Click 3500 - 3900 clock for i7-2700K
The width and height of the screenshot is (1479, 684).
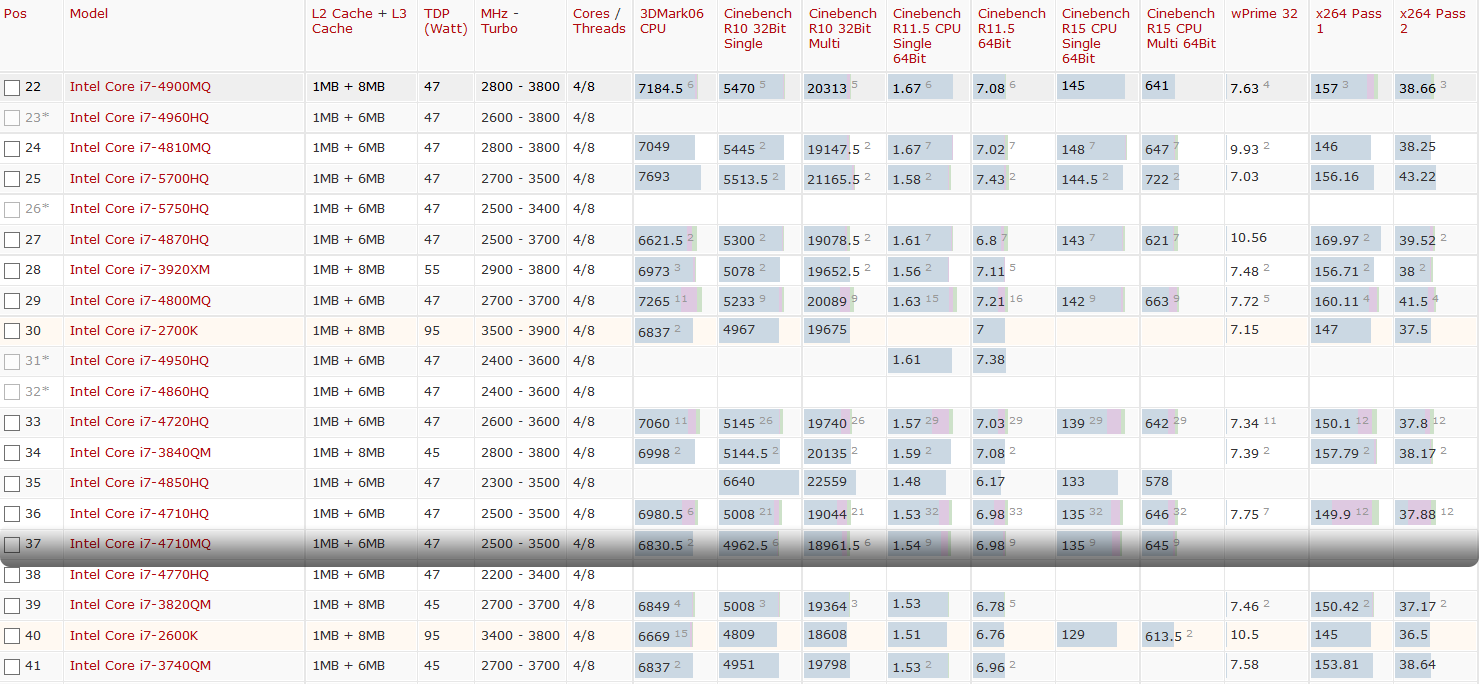click(x=520, y=331)
